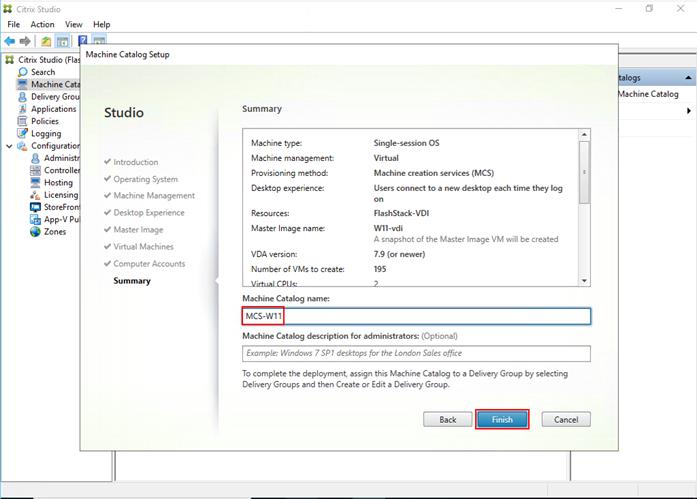The height and width of the screenshot is (499, 697).
Task: Click the '7.9 (or newer)' VDA version
Action: click(x=399, y=254)
